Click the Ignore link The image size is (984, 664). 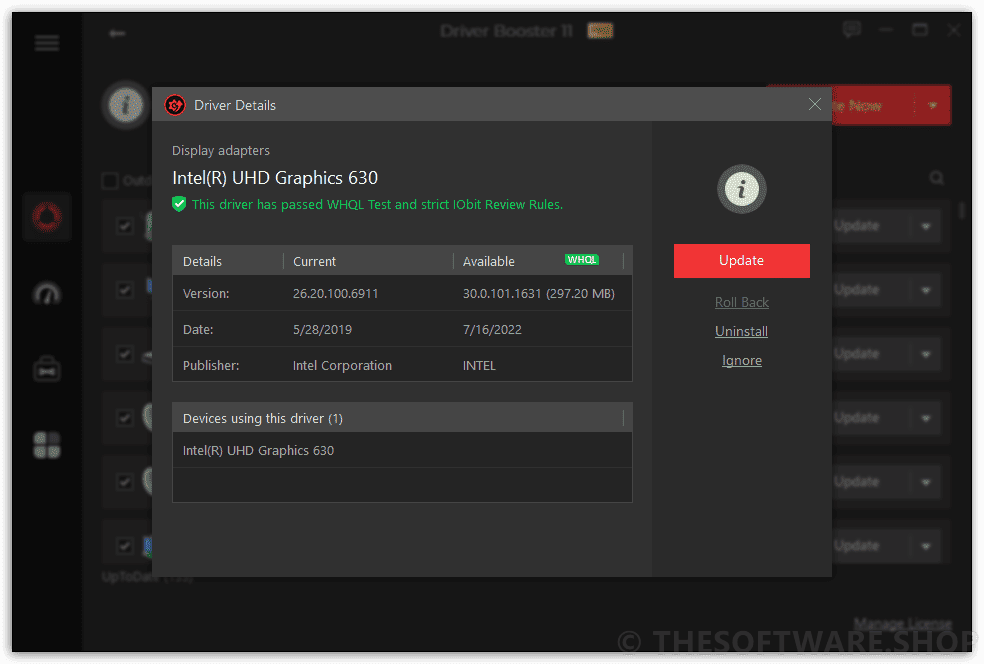click(x=742, y=360)
